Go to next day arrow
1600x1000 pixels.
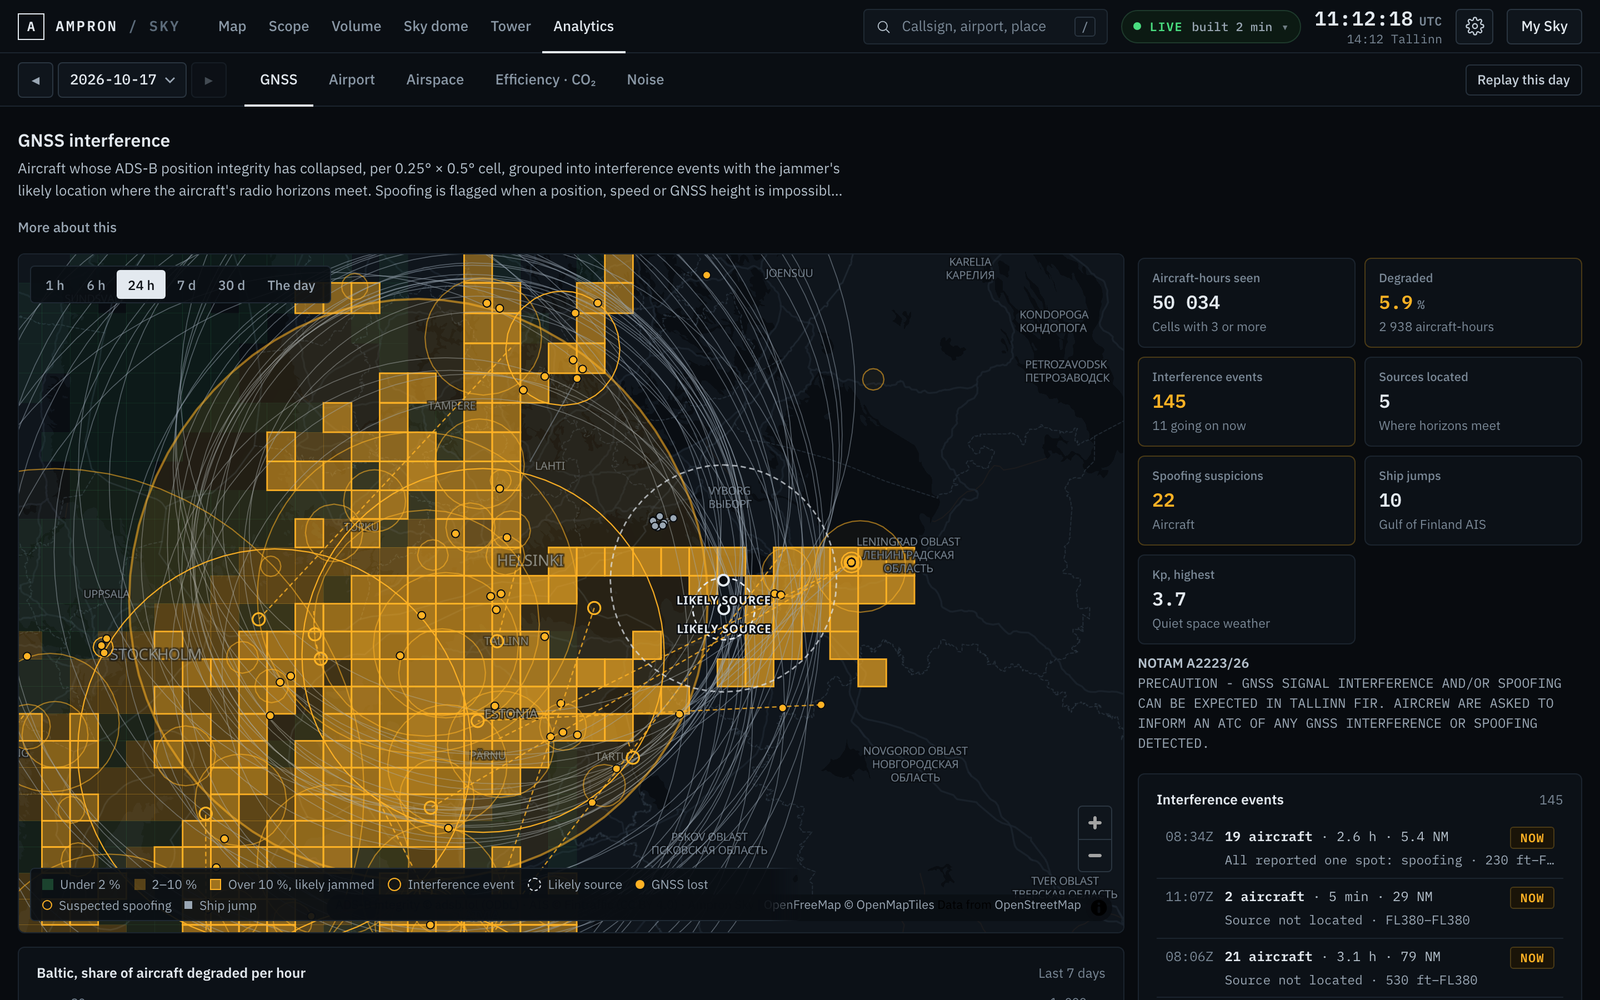pyautogui.click(x=208, y=80)
